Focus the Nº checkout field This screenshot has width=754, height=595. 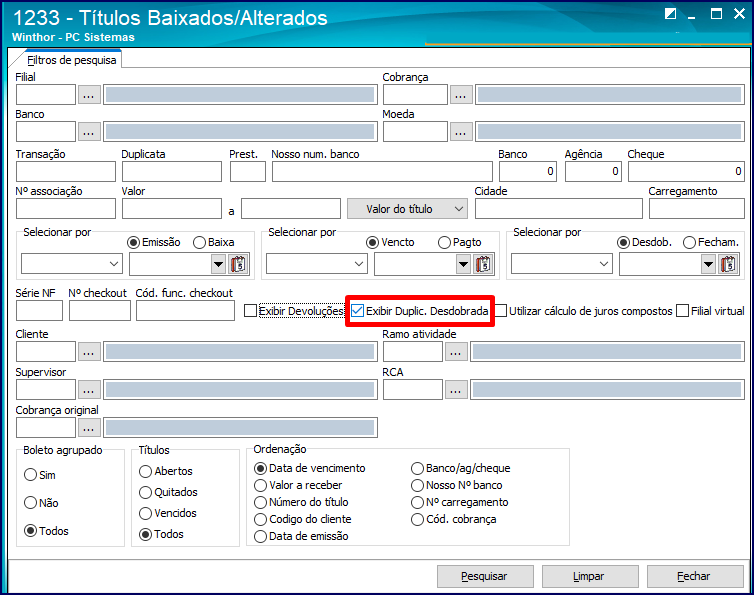(x=100, y=311)
